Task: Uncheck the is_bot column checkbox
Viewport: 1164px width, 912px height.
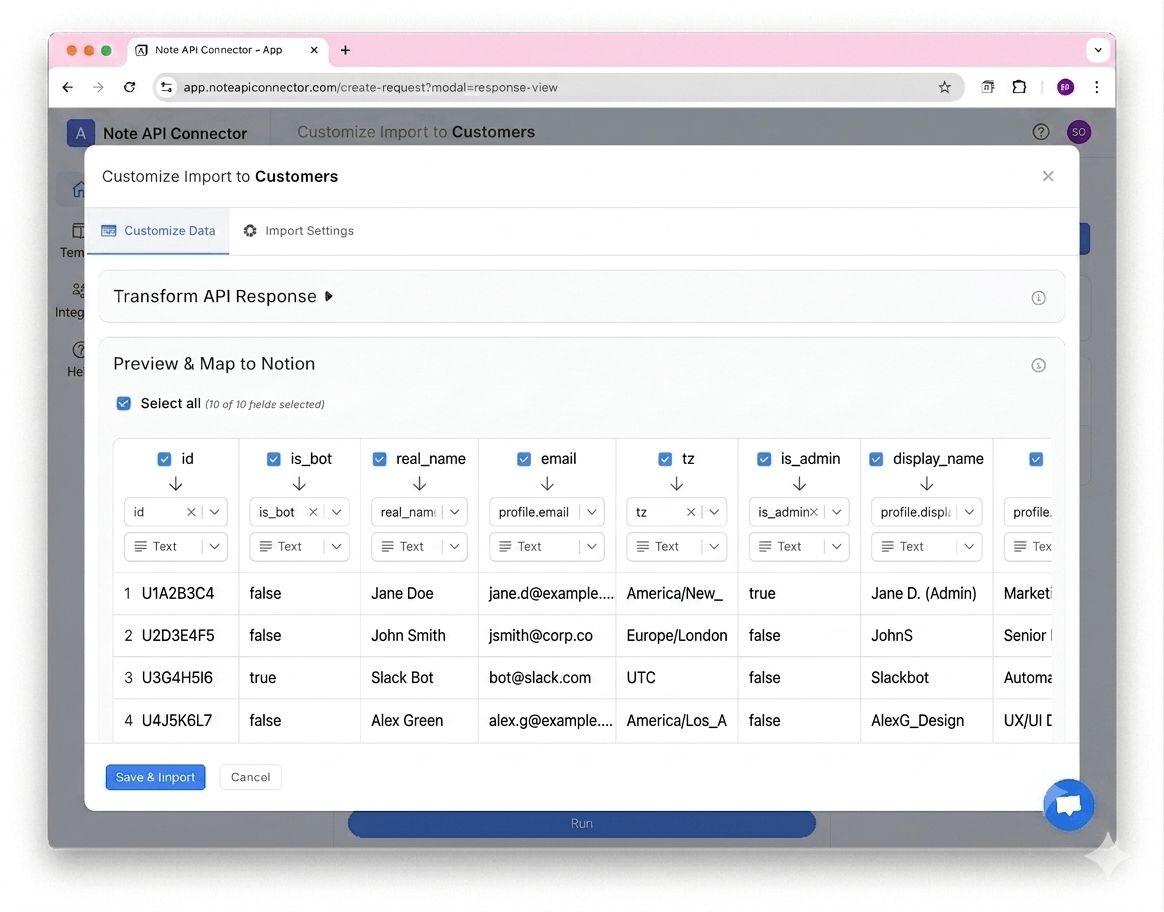Action: click(x=273, y=459)
